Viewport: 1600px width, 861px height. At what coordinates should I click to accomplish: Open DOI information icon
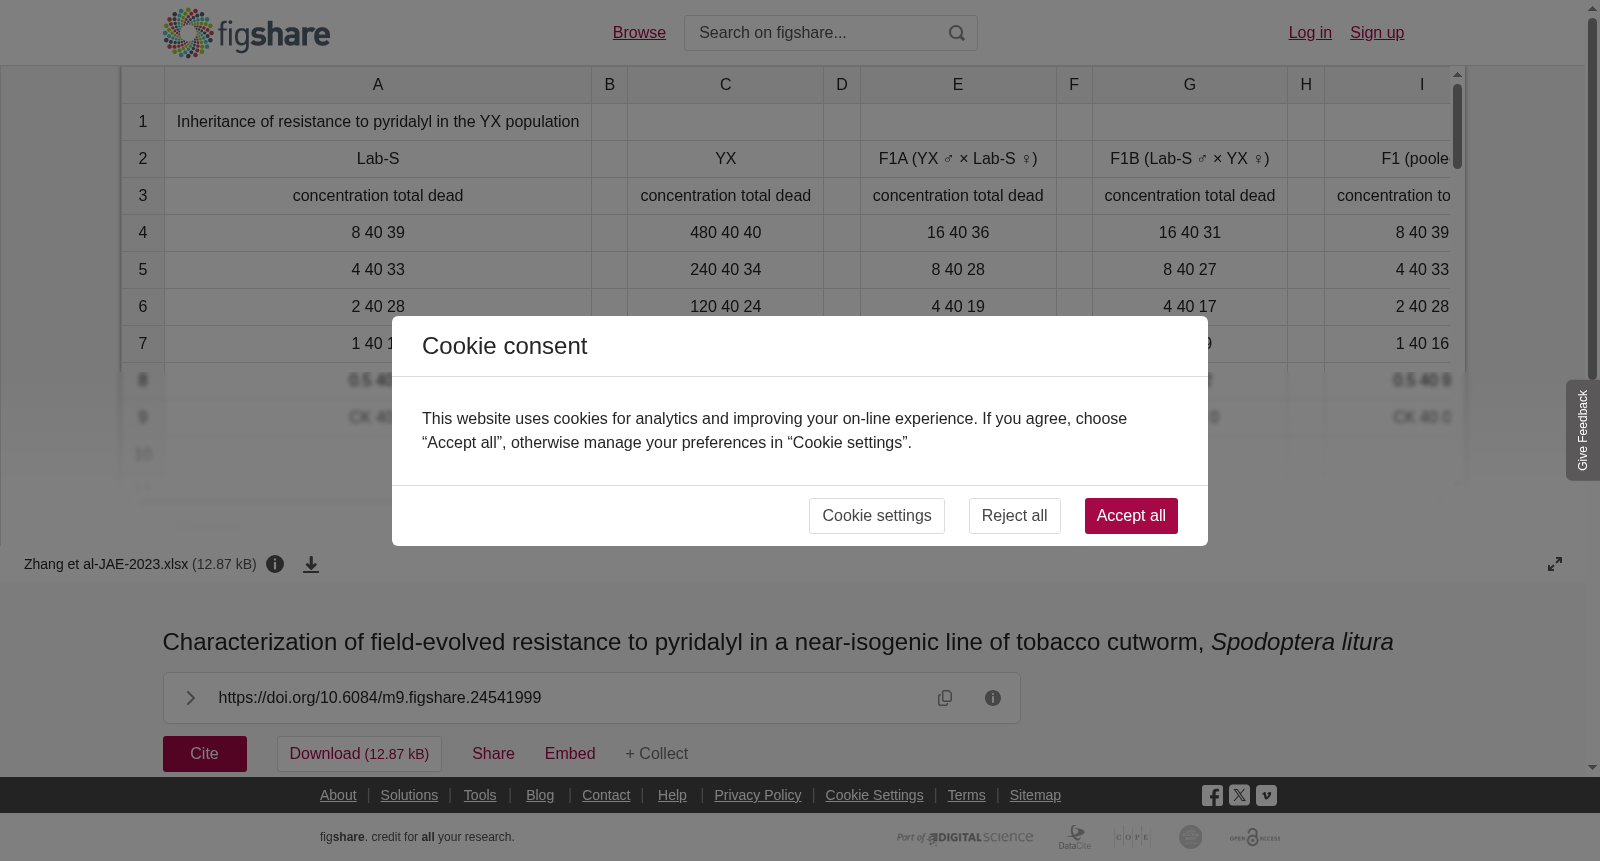(x=993, y=698)
